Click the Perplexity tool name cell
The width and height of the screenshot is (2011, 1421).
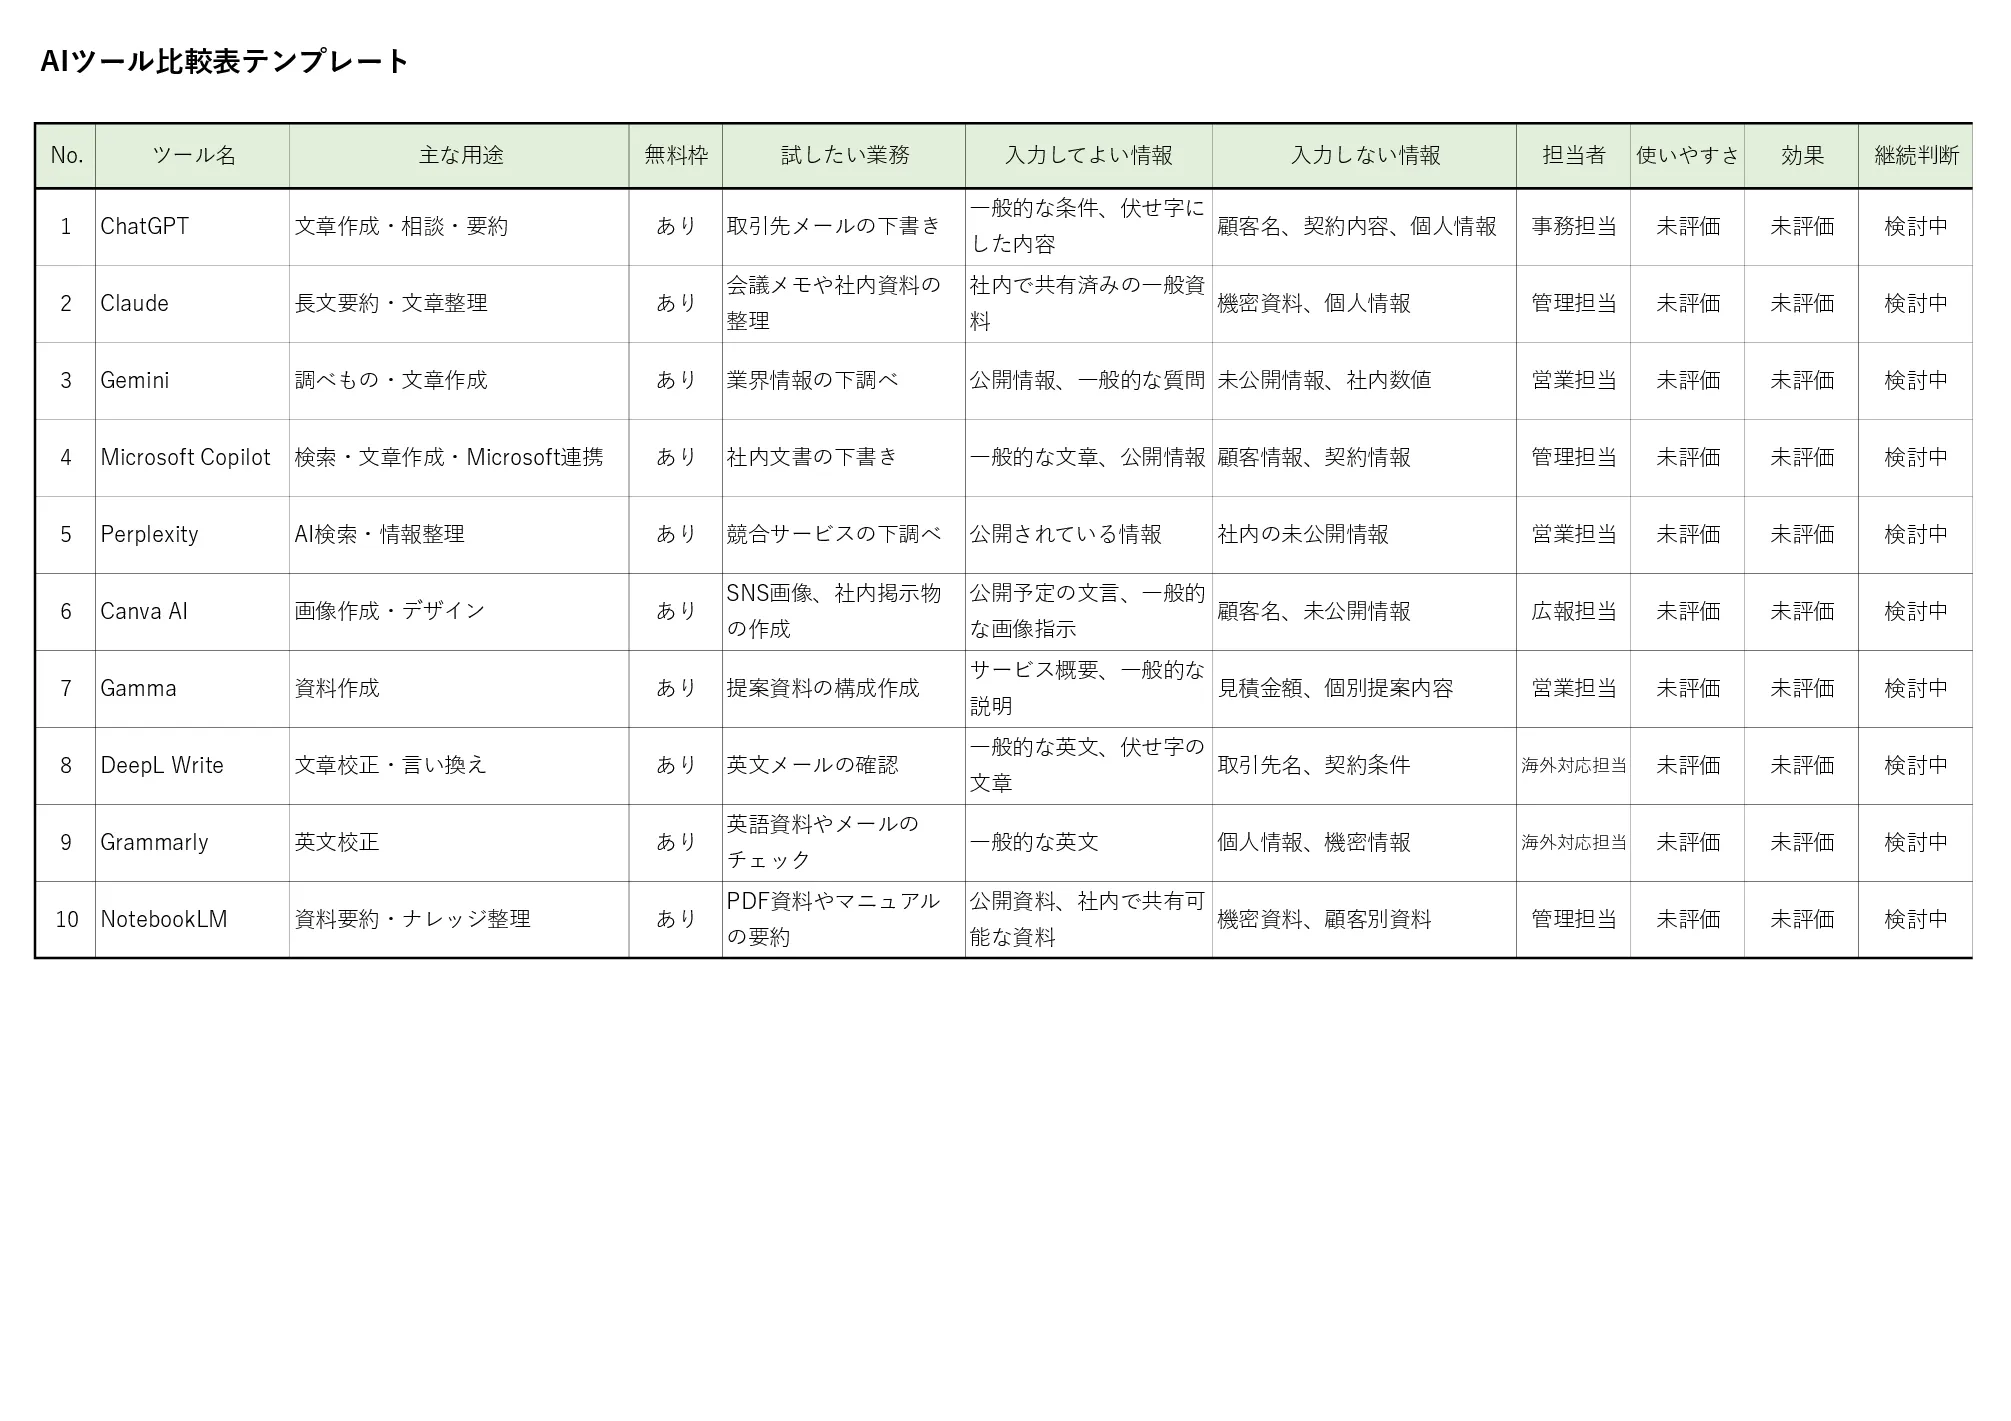coord(193,535)
